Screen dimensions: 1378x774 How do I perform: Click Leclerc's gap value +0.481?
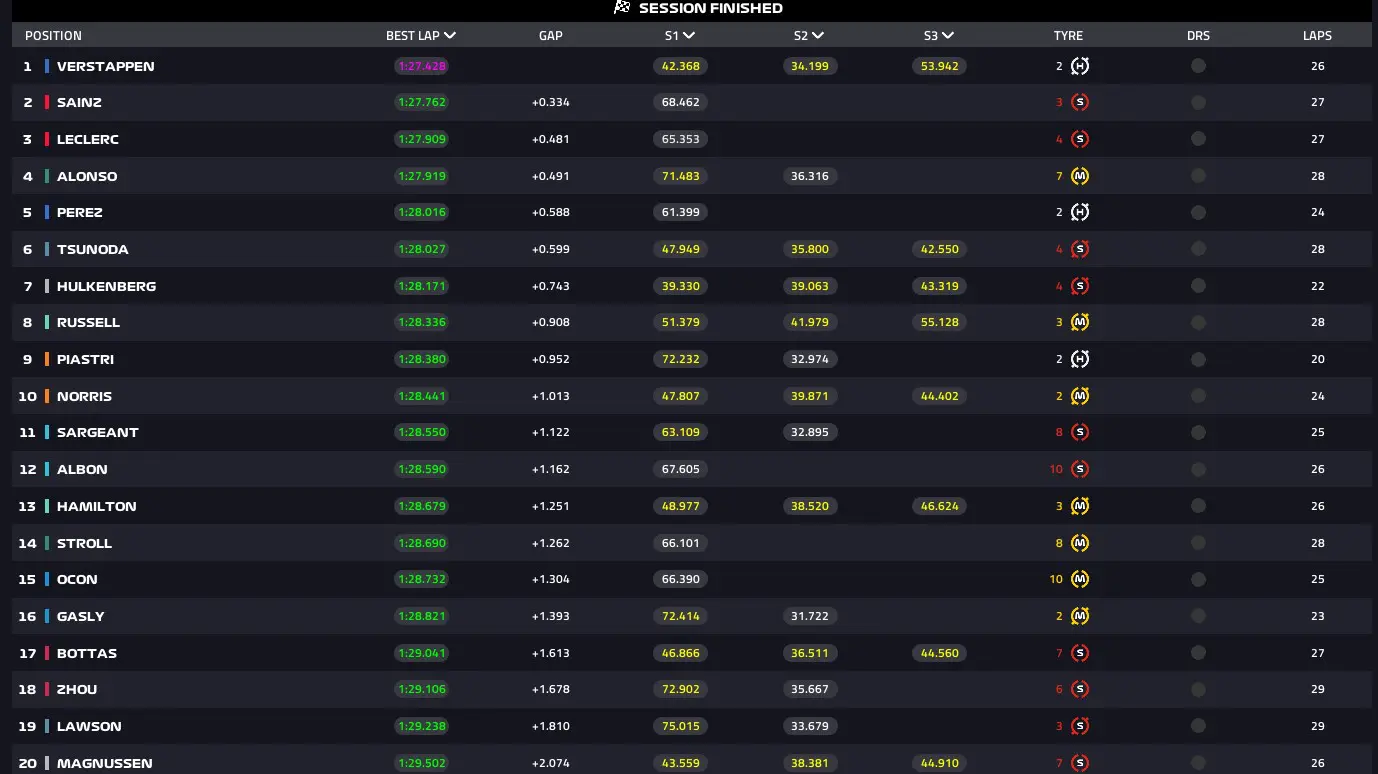click(x=551, y=139)
